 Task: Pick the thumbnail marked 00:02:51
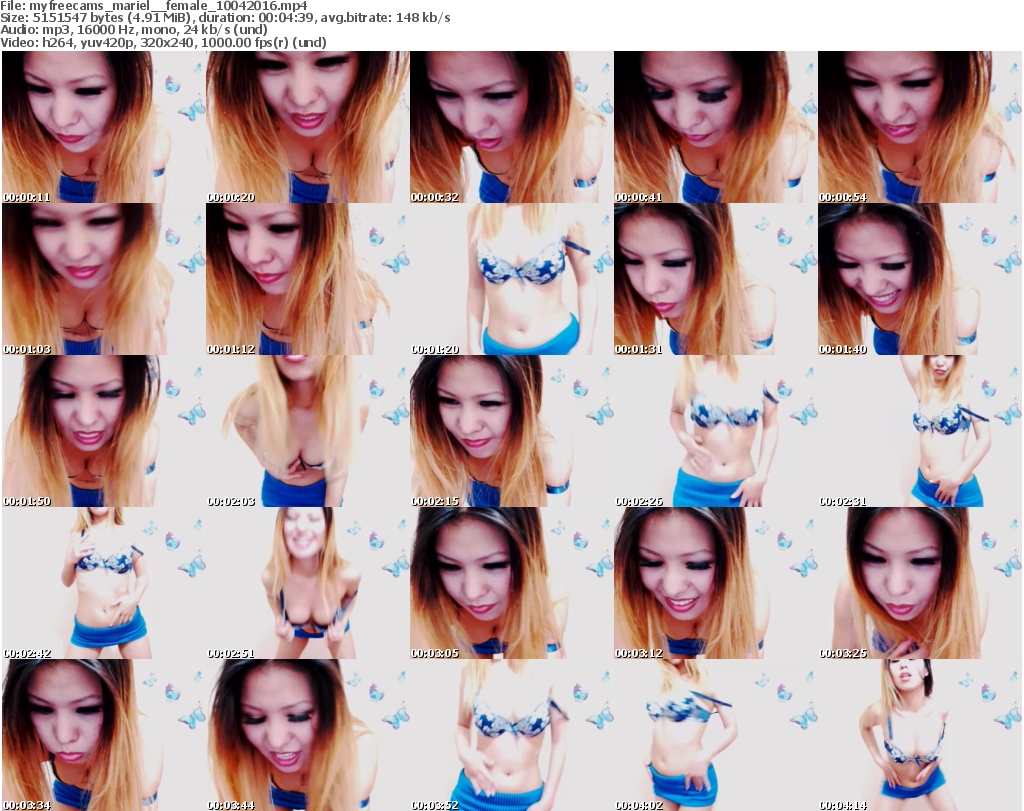click(308, 583)
